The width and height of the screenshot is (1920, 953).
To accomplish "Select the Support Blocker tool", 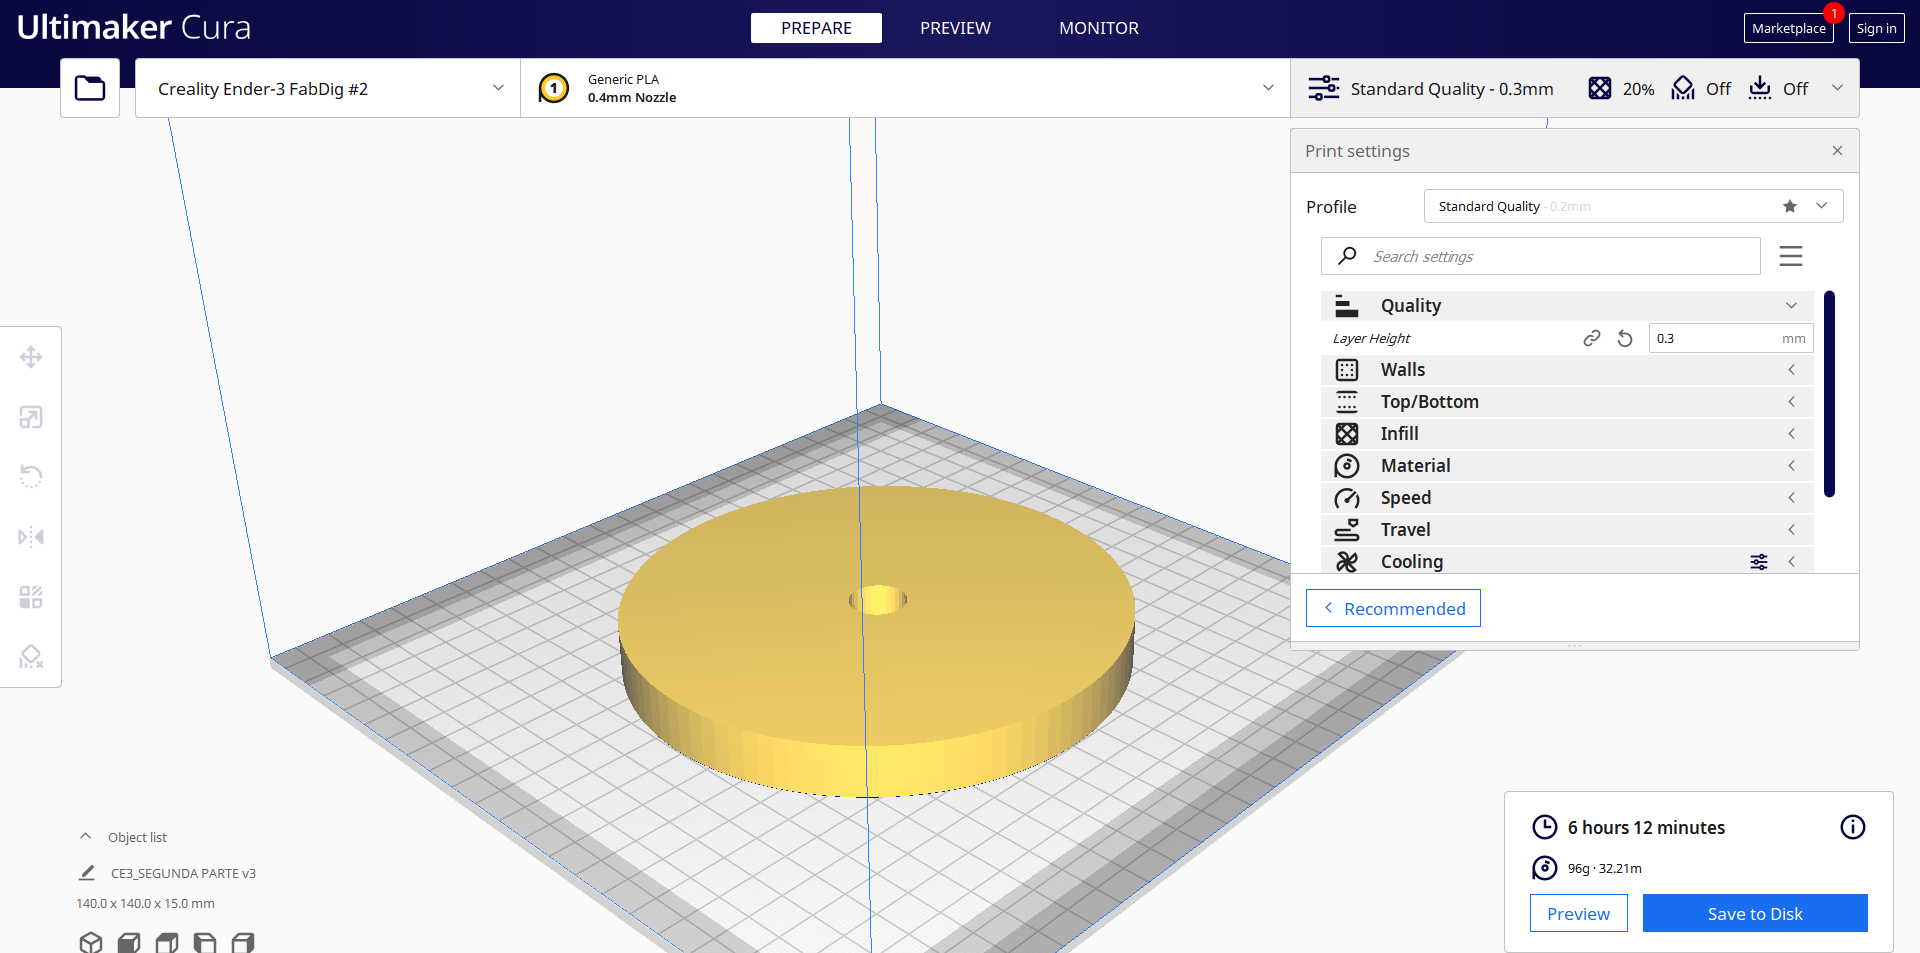I will tap(31, 657).
